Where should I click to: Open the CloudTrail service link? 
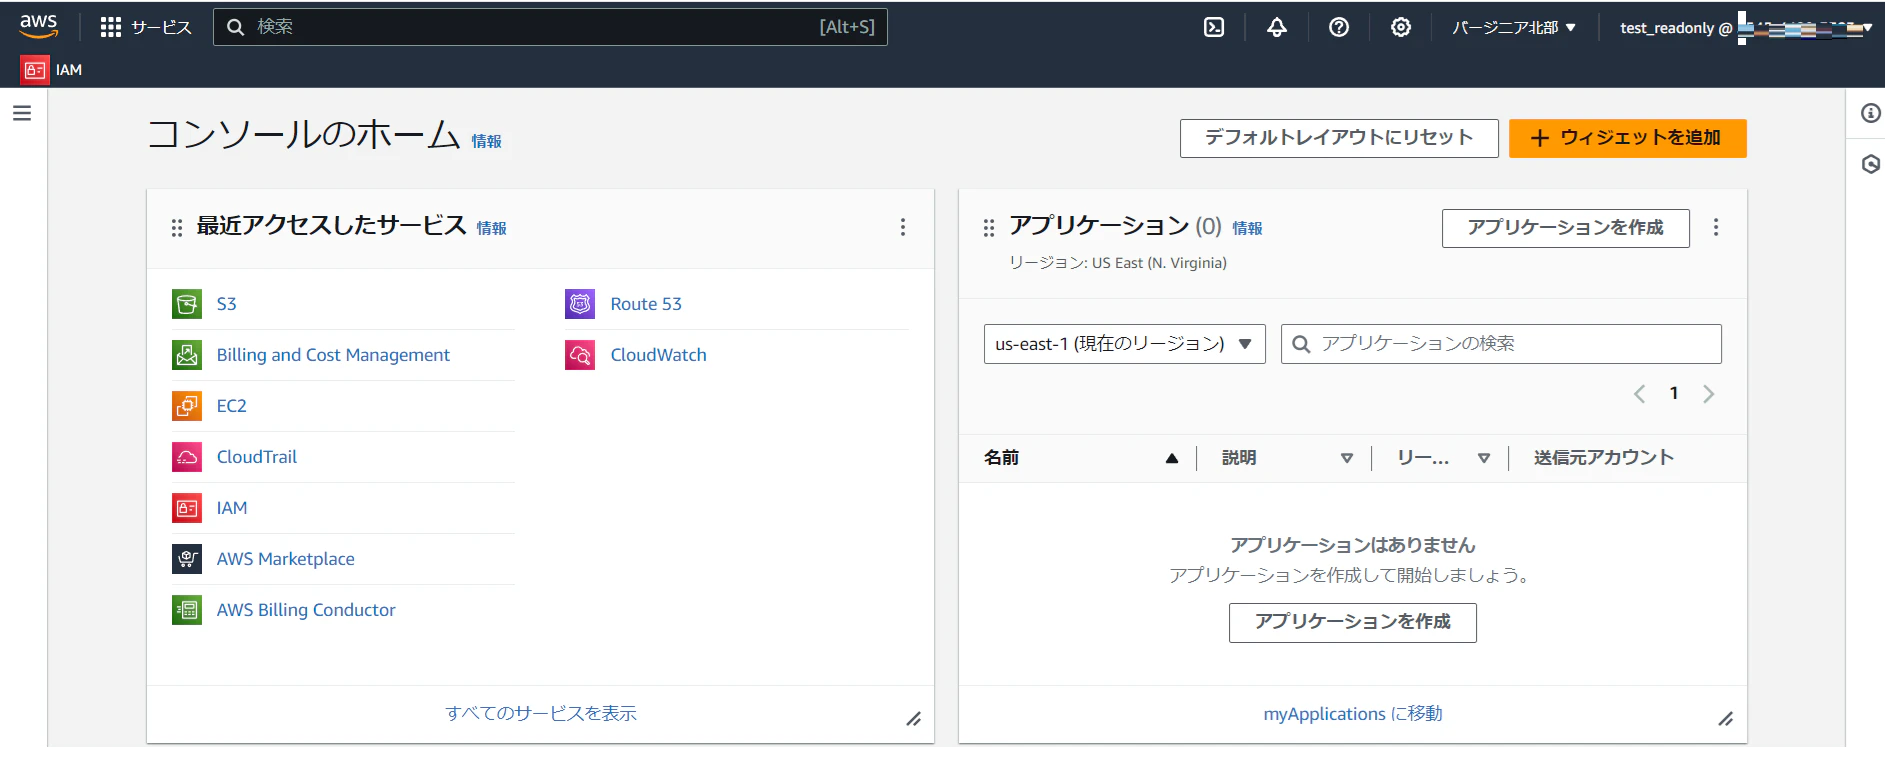click(257, 457)
